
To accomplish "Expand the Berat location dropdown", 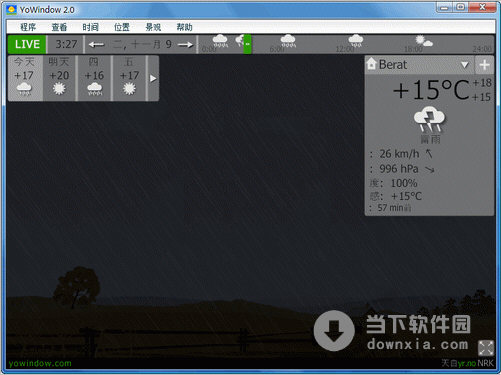I will 465,65.
